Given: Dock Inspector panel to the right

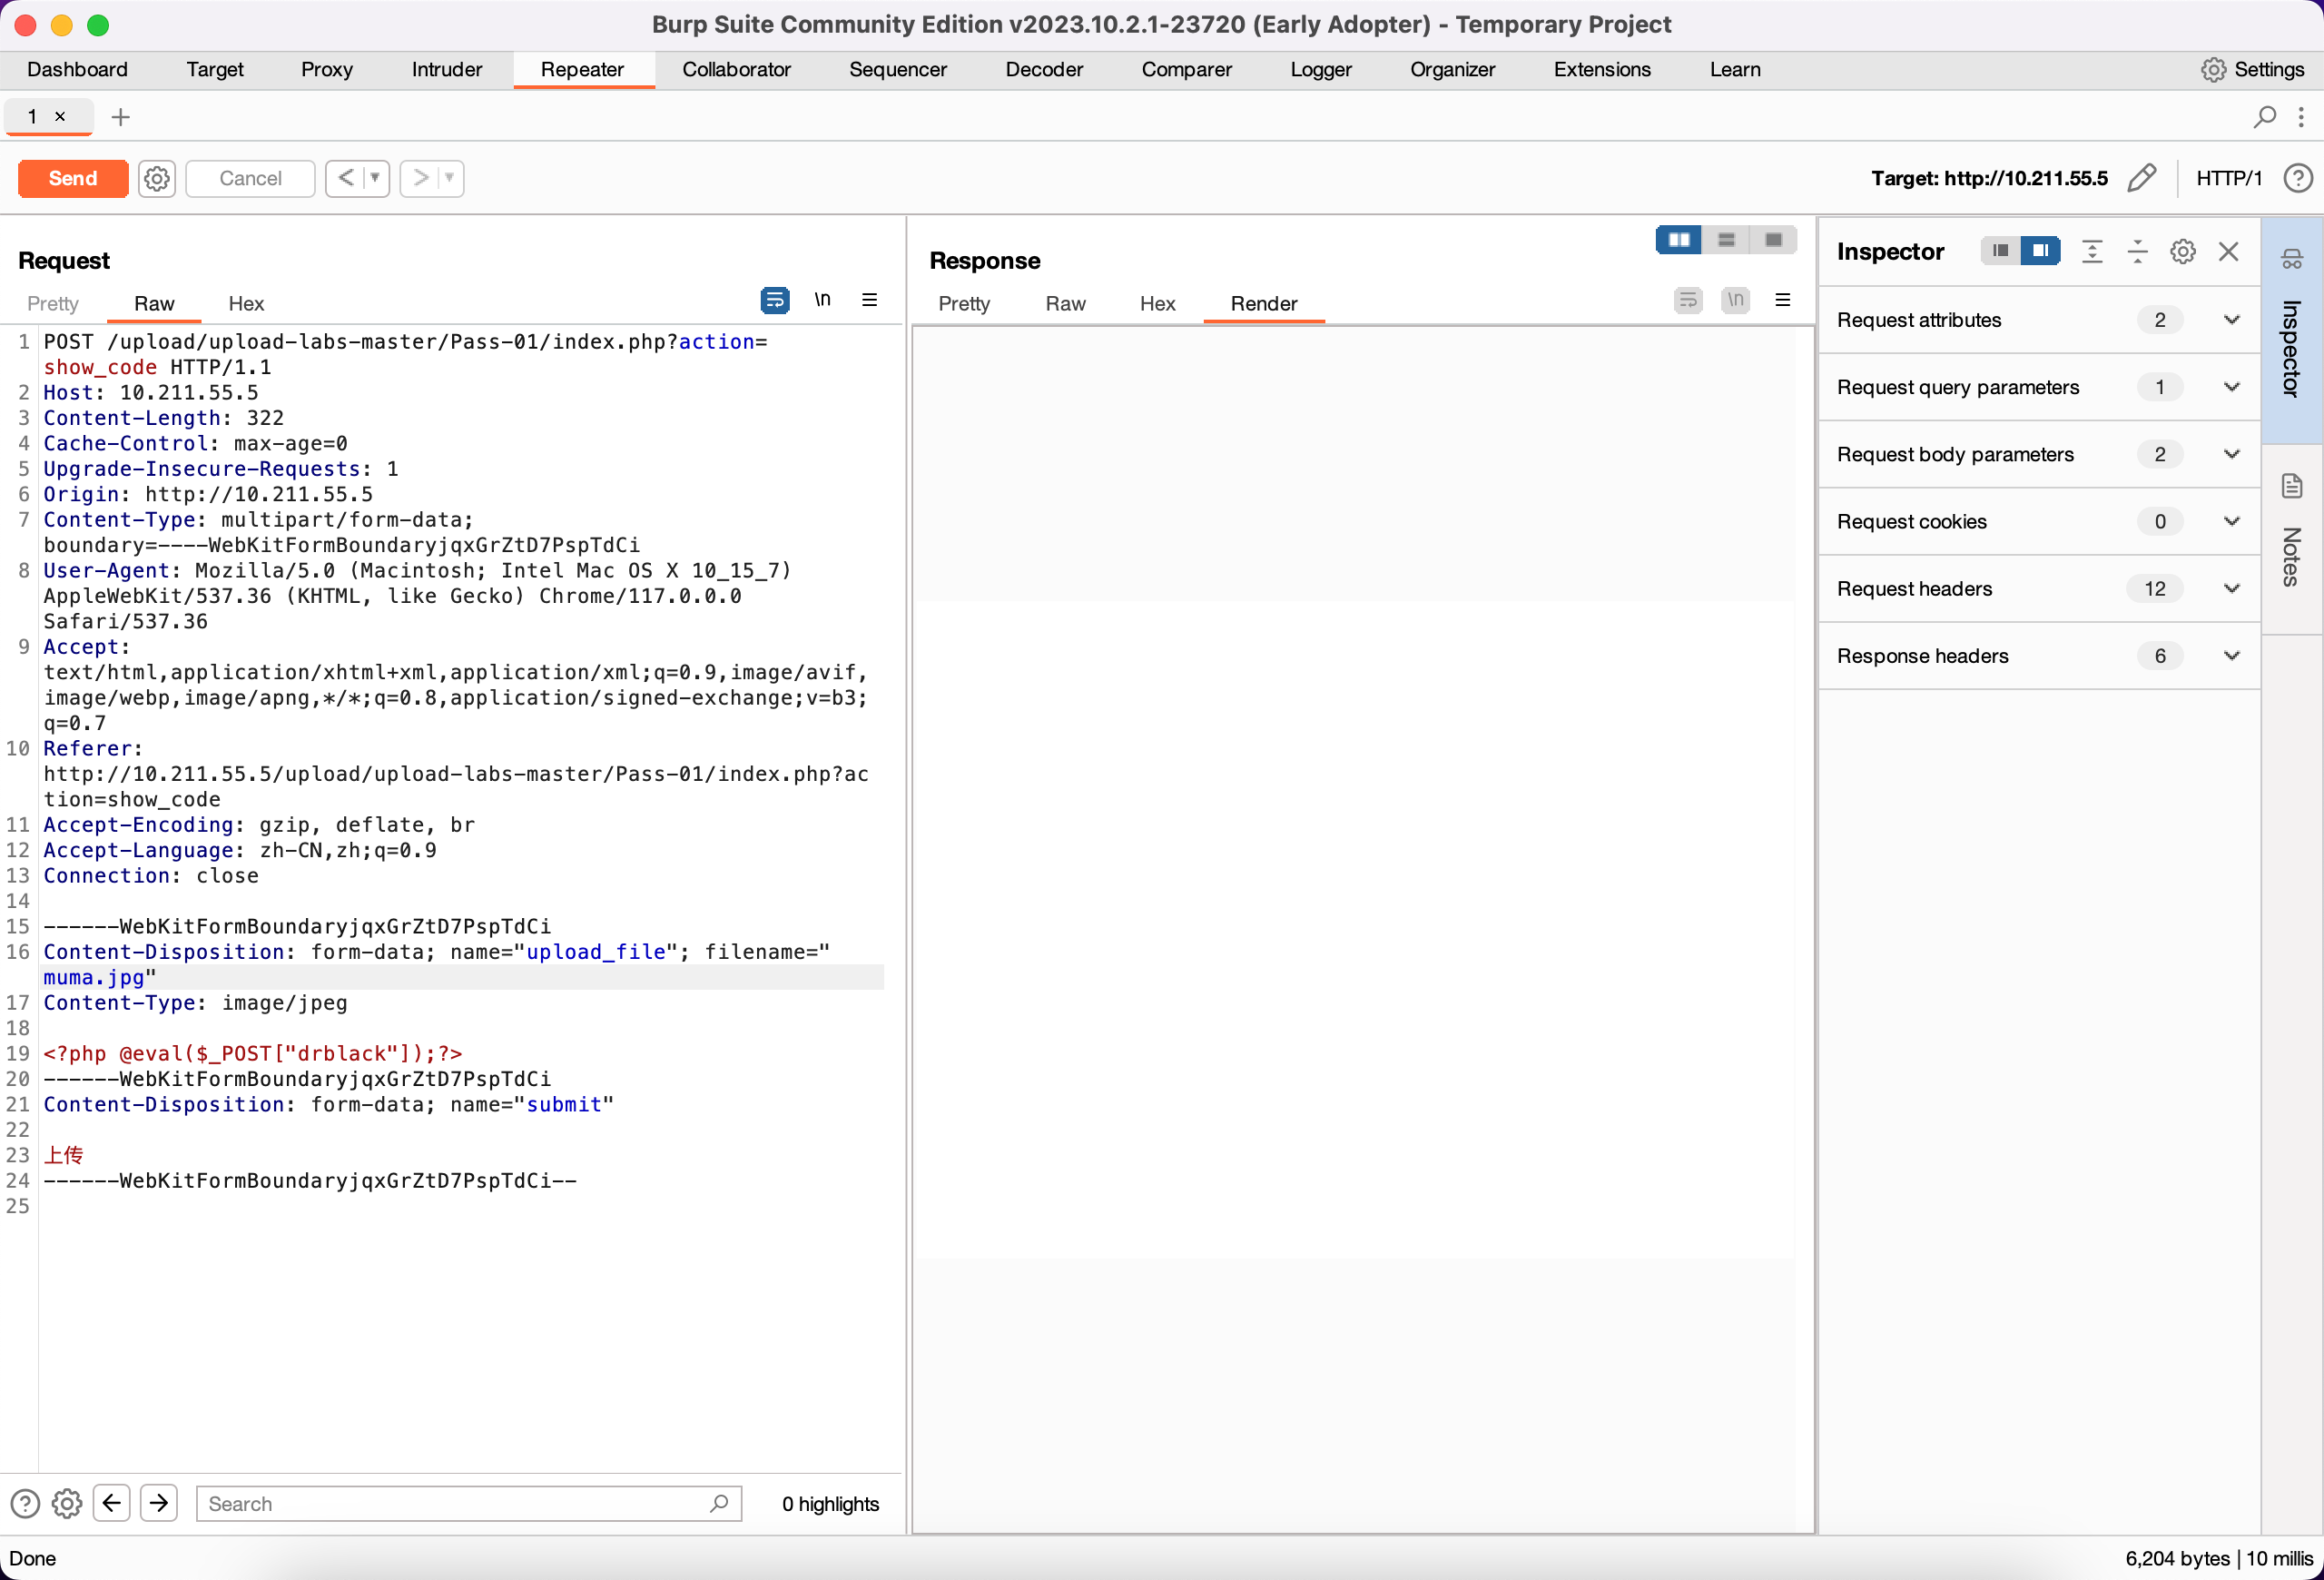Looking at the screenshot, I should pyautogui.click(x=2040, y=250).
